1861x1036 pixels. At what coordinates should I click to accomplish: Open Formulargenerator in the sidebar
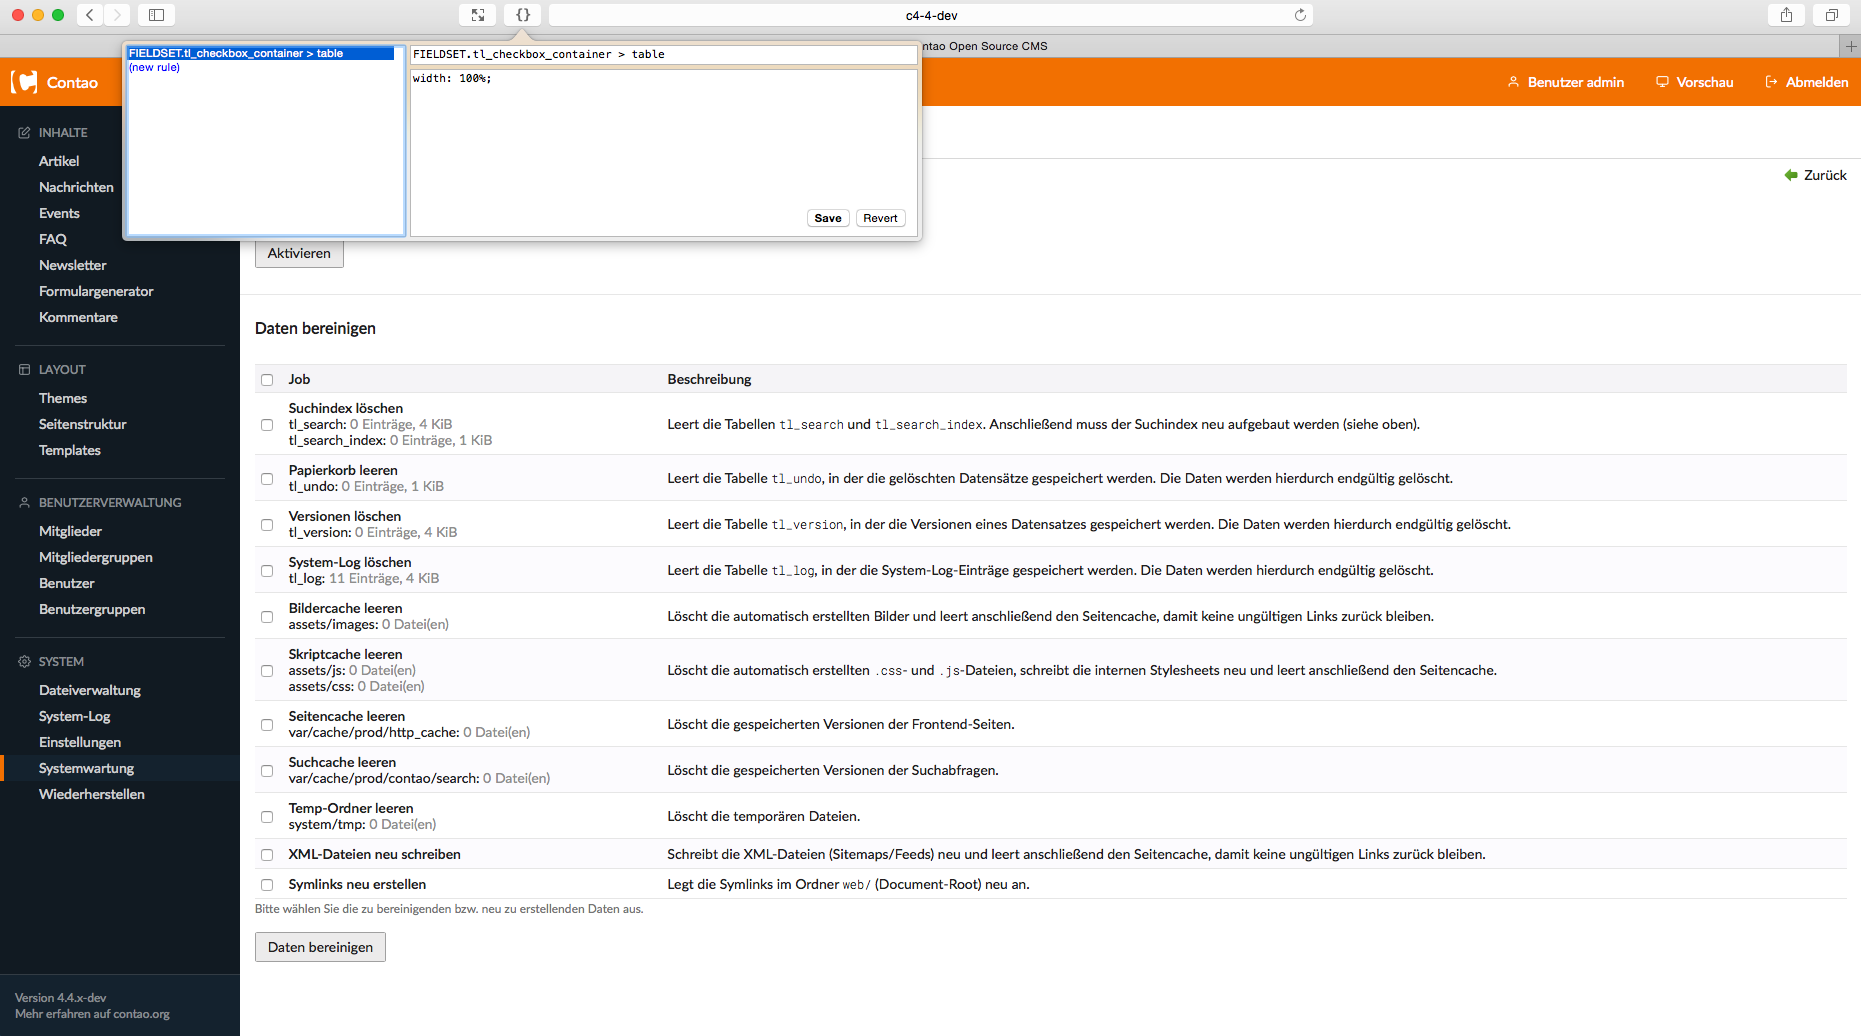96,291
